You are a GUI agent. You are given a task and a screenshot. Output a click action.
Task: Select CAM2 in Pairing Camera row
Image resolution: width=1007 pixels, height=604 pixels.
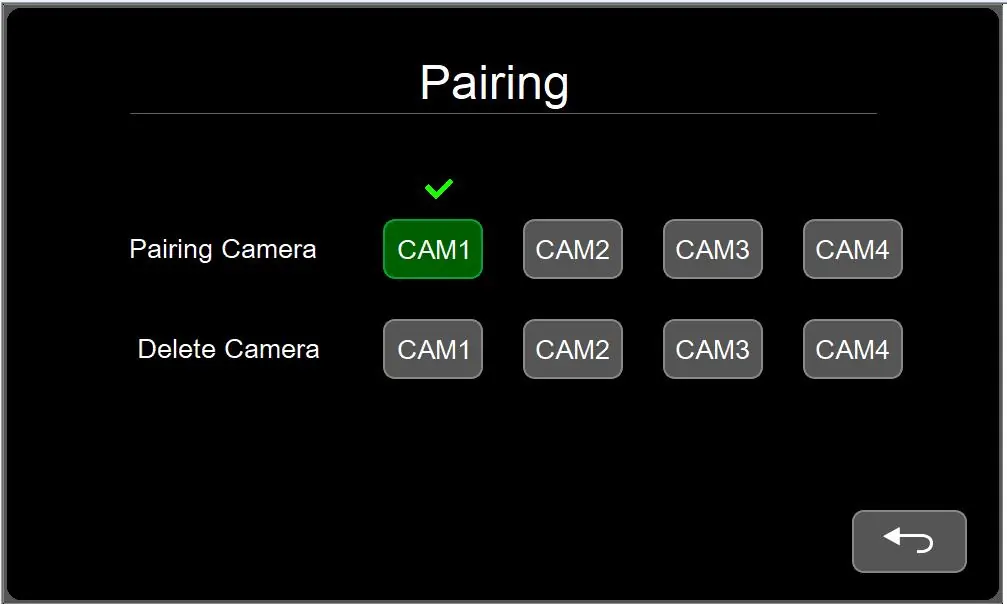(573, 249)
